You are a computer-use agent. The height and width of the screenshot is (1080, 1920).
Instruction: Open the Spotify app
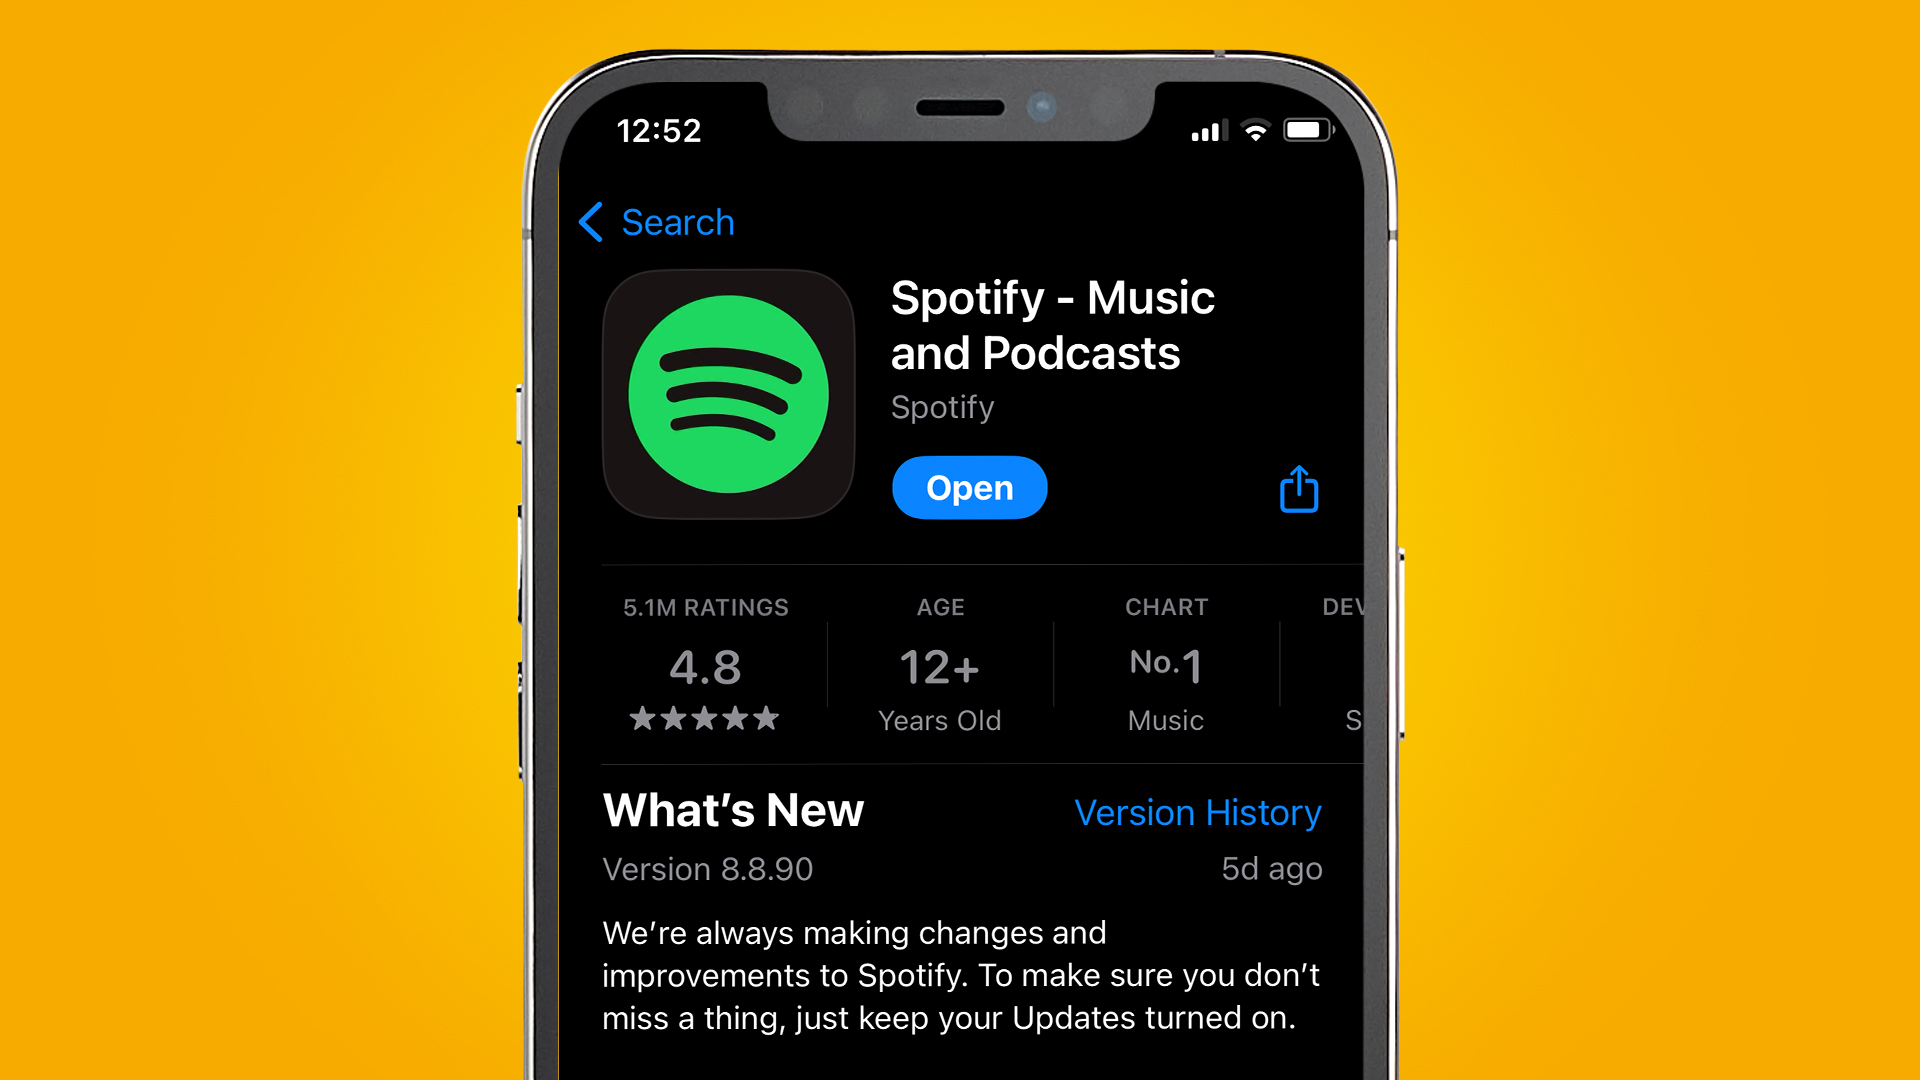click(x=969, y=487)
